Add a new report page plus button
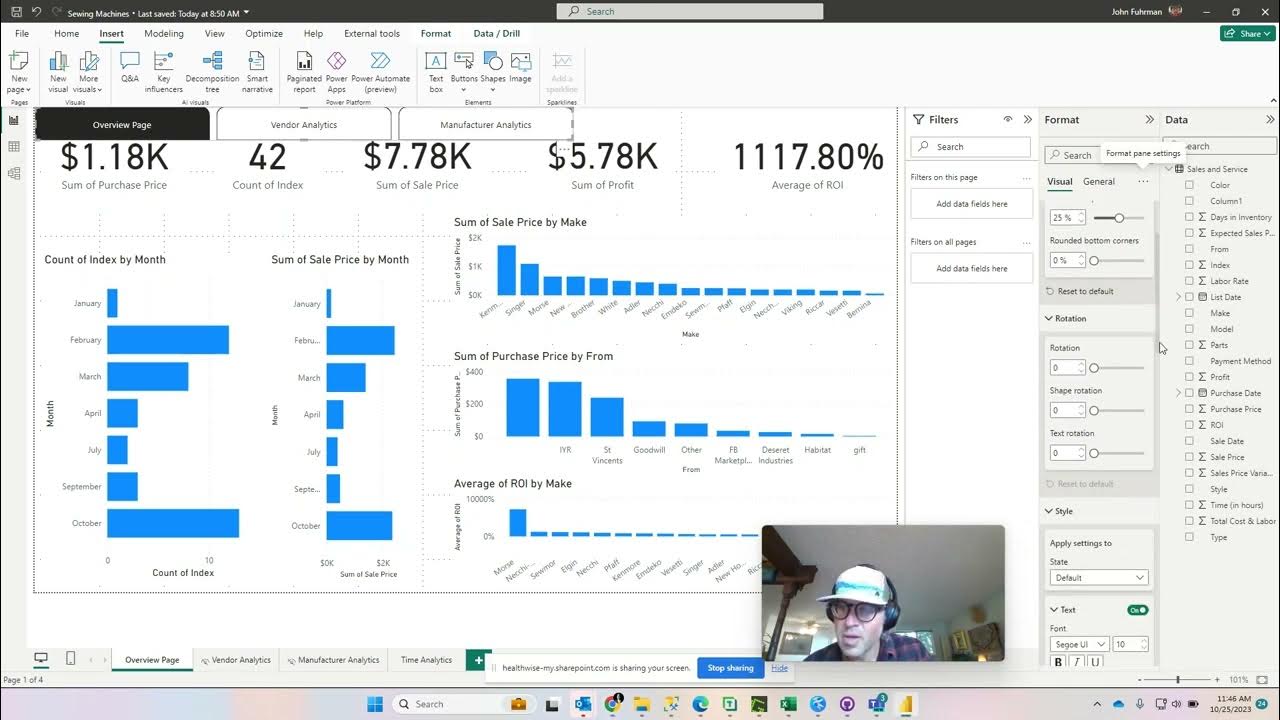The height and width of the screenshot is (720, 1280). [x=479, y=660]
